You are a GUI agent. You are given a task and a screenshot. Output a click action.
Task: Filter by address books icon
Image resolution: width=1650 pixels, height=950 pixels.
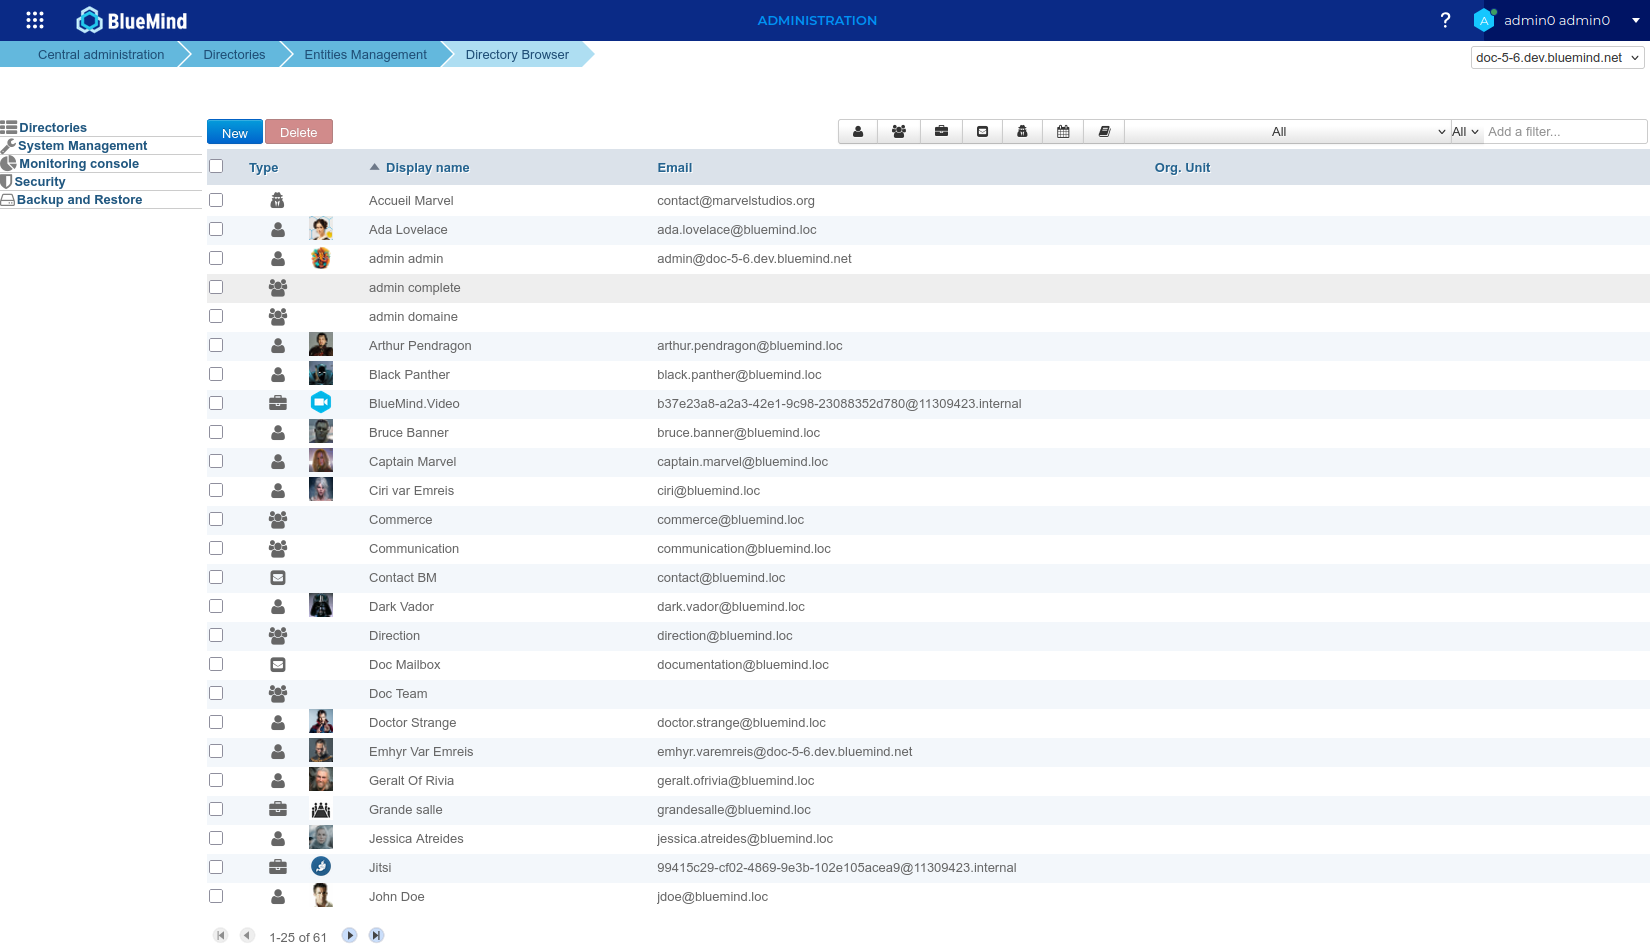coord(1104,132)
